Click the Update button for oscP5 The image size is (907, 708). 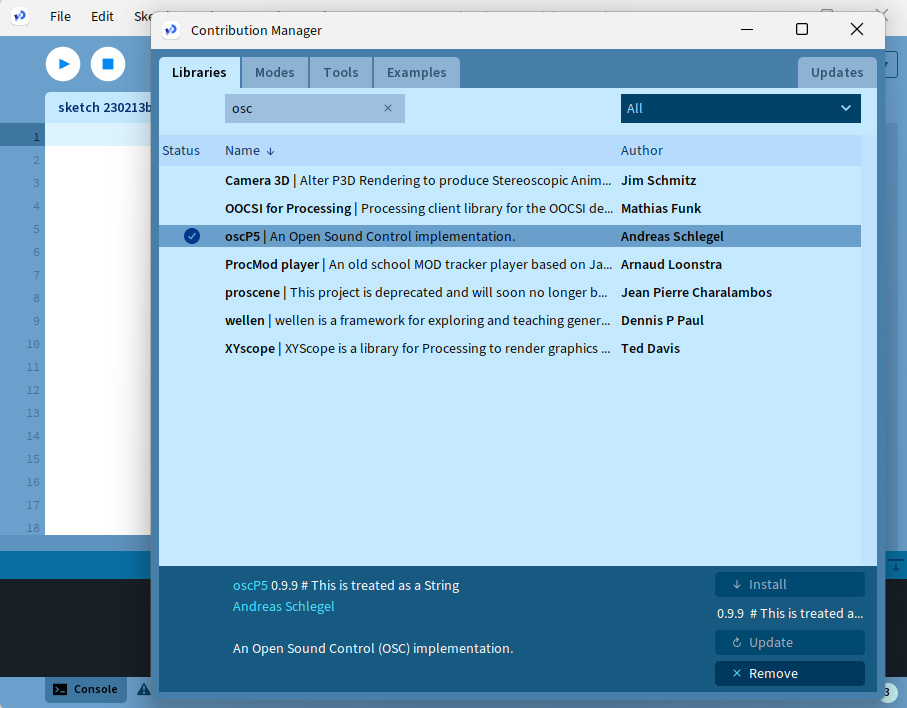789,642
